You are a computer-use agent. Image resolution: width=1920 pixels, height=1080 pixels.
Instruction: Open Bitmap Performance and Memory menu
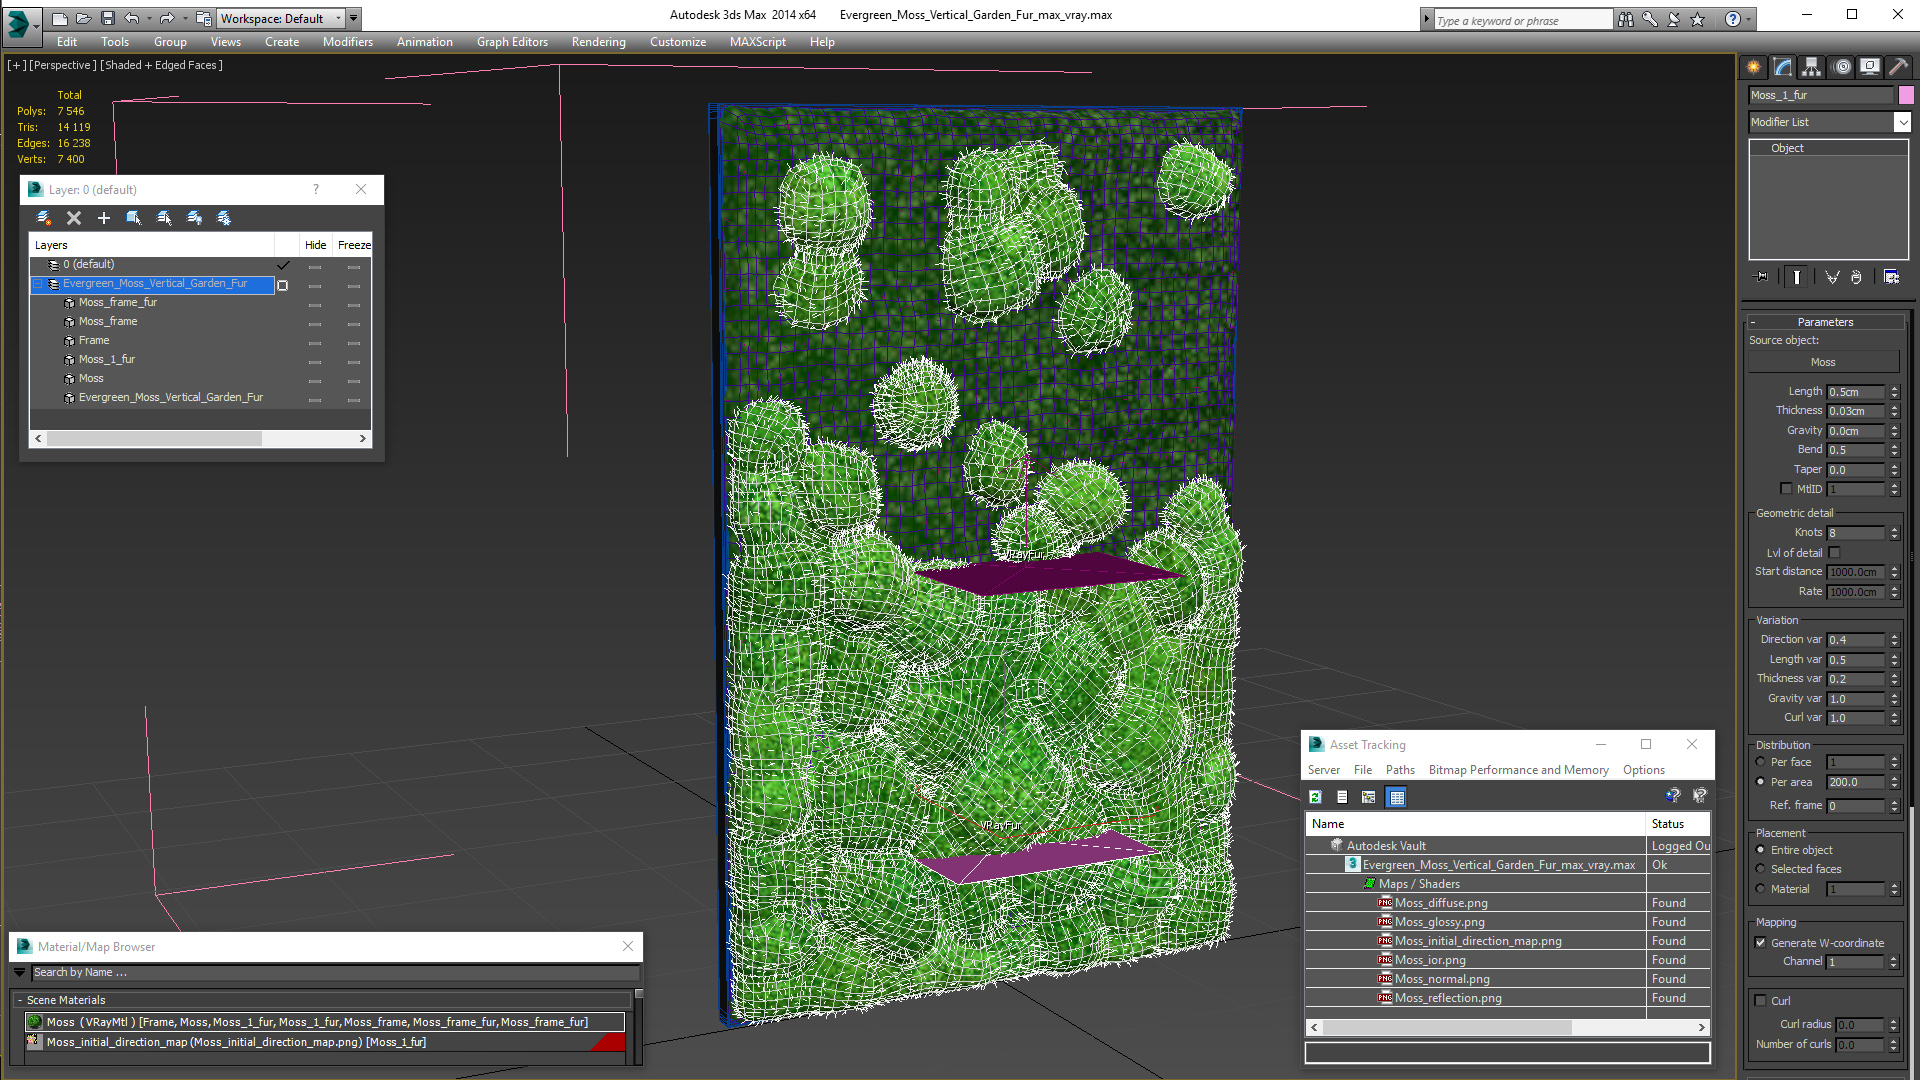1518,770
